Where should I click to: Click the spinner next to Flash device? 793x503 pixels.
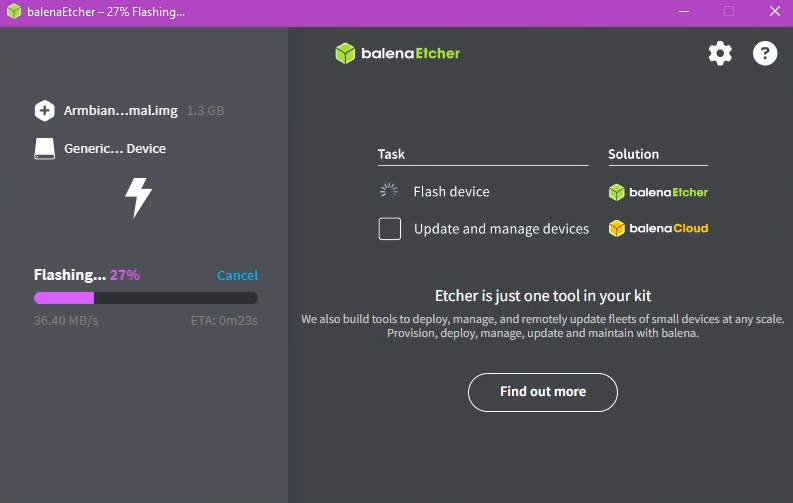click(x=389, y=191)
